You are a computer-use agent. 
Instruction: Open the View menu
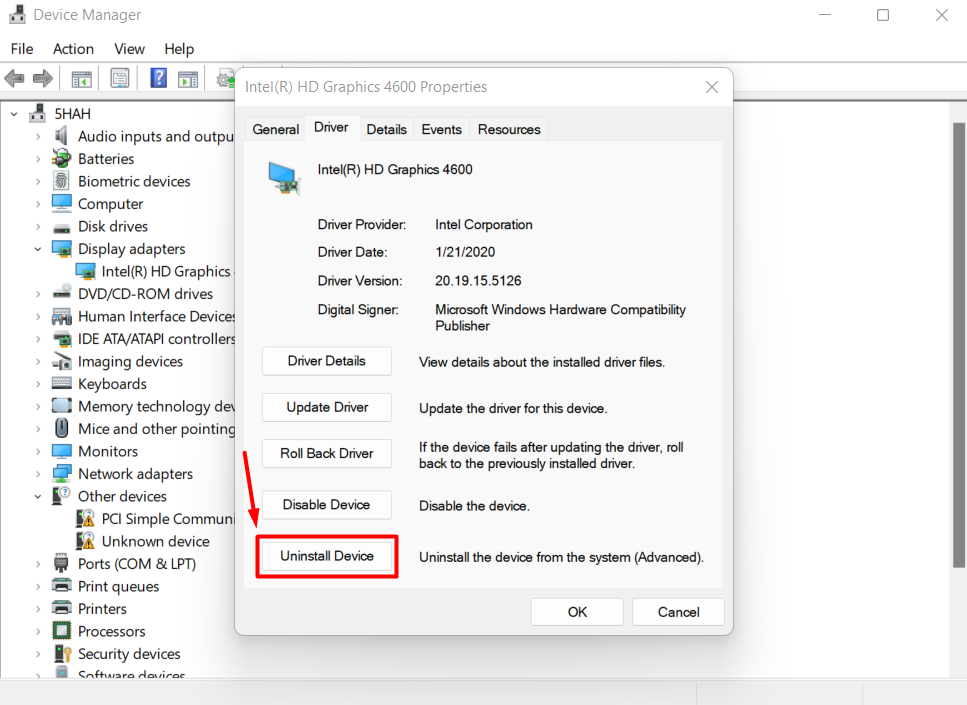(x=130, y=49)
